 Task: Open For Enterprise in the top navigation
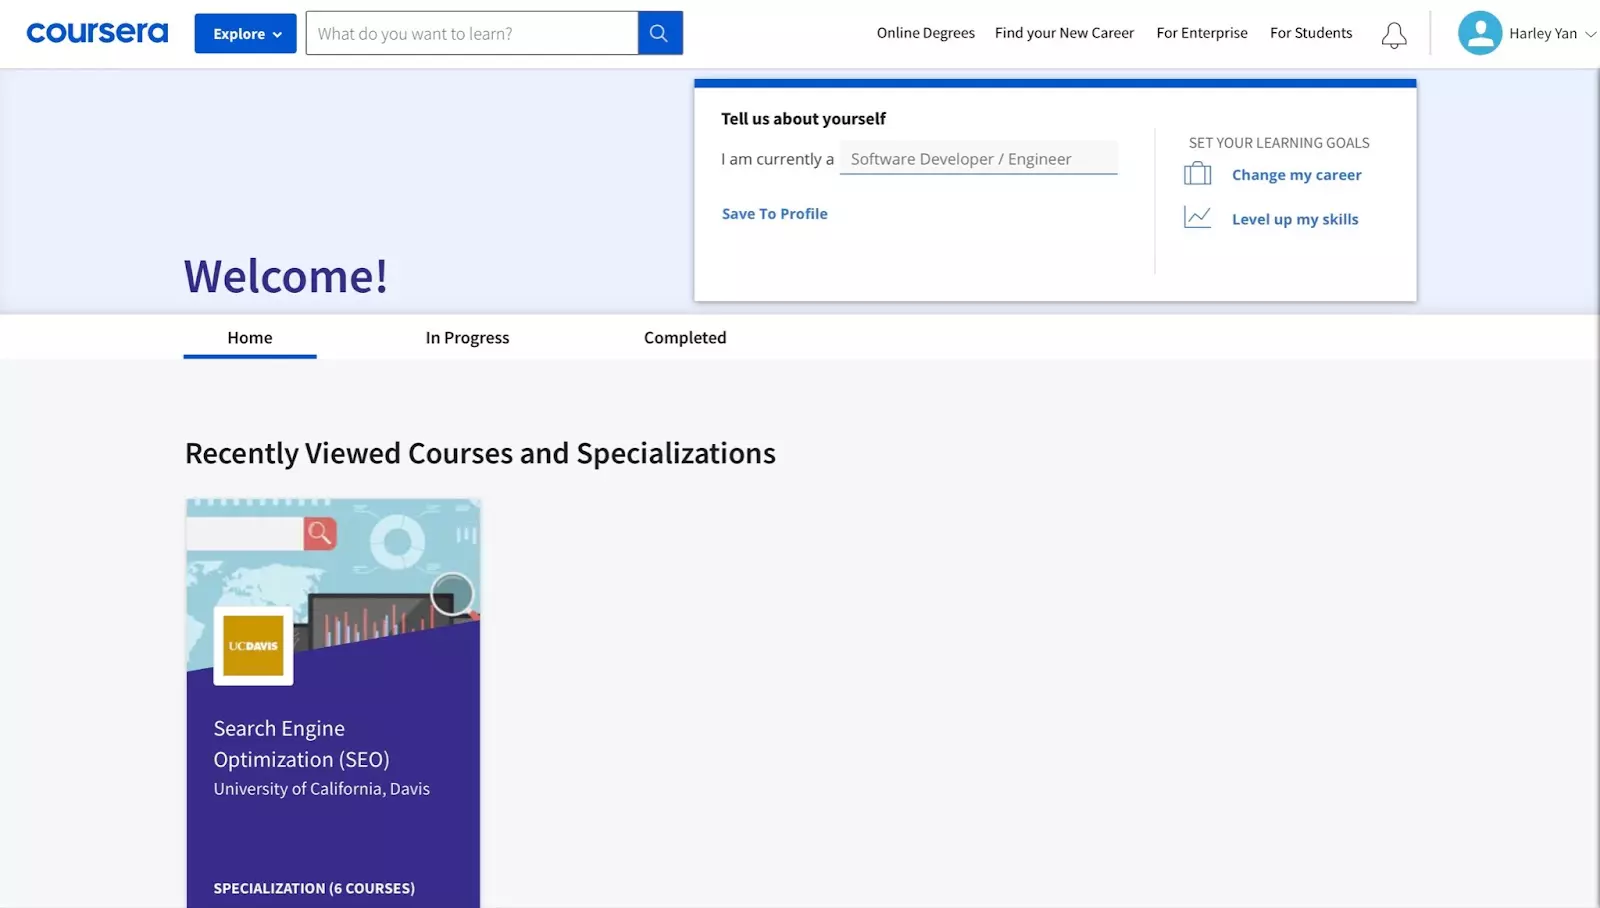(1202, 33)
